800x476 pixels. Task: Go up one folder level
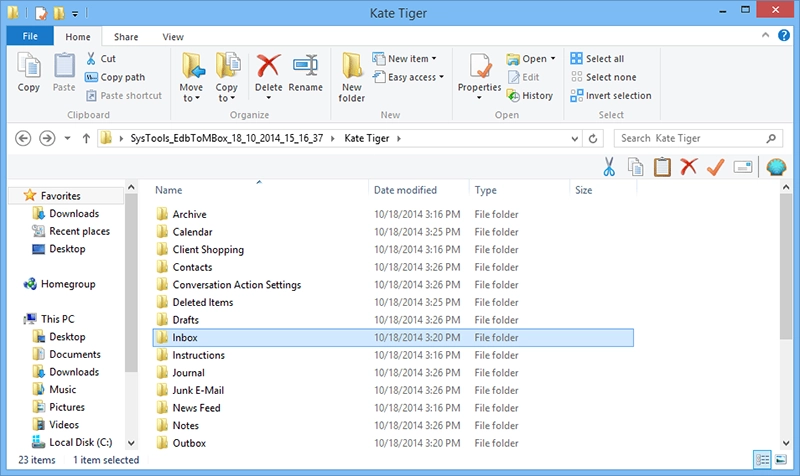point(86,138)
